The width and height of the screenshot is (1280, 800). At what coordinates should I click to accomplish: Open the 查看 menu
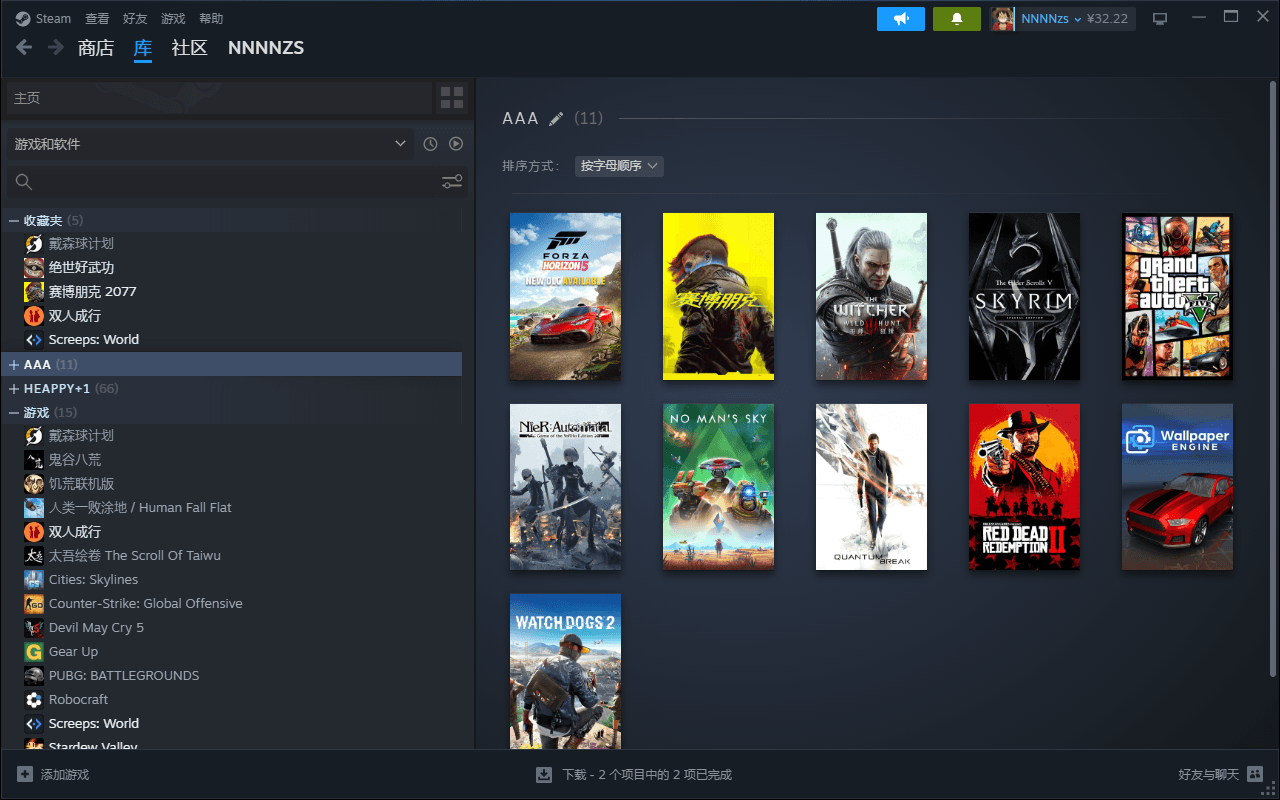97,19
